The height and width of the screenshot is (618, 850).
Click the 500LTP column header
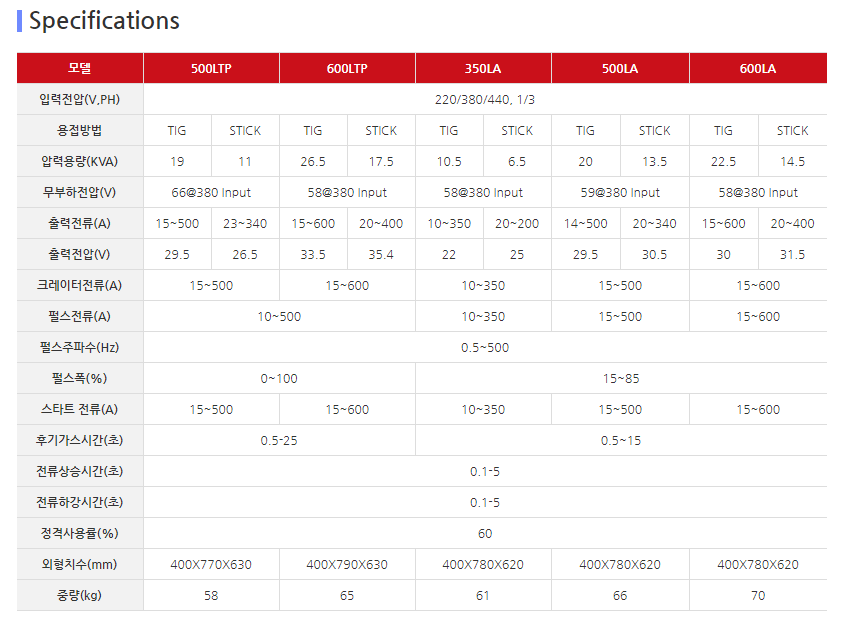(211, 69)
